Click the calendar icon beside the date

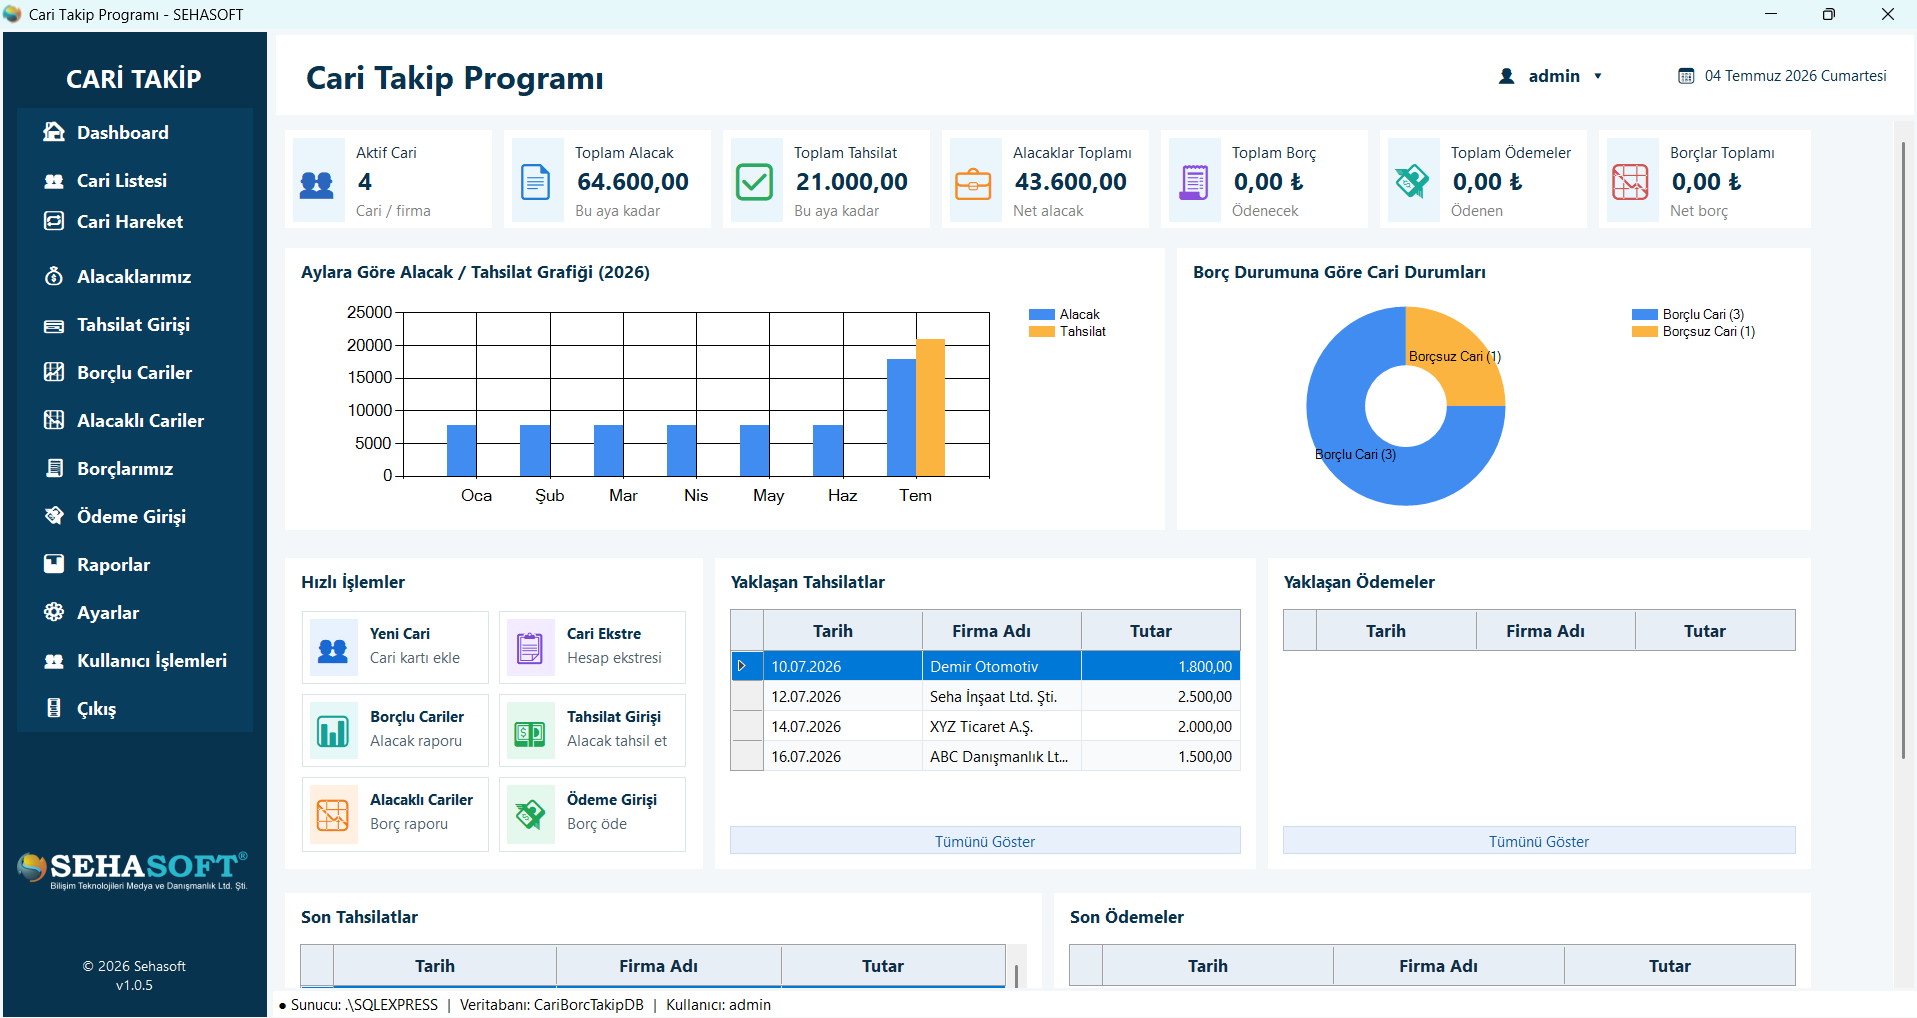point(1686,76)
